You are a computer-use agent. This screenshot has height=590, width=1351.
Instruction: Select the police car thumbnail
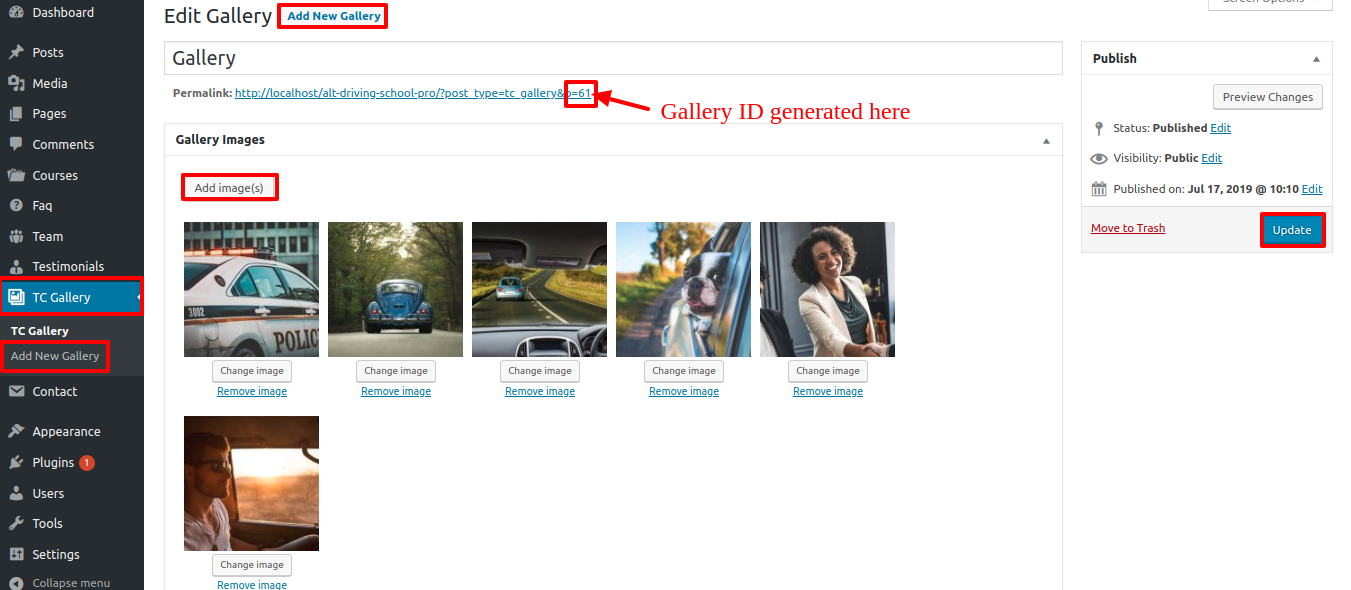(x=251, y=289)
